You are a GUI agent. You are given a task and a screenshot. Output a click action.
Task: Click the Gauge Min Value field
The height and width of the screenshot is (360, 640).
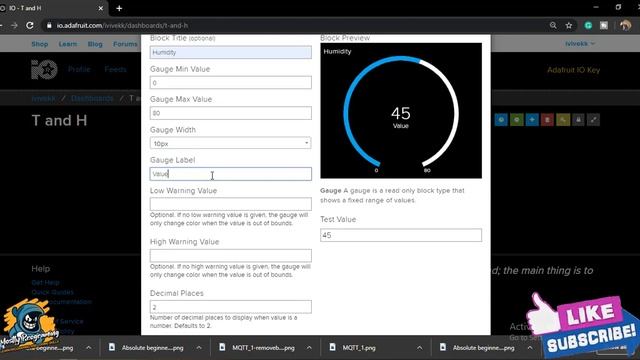point(231,82)
